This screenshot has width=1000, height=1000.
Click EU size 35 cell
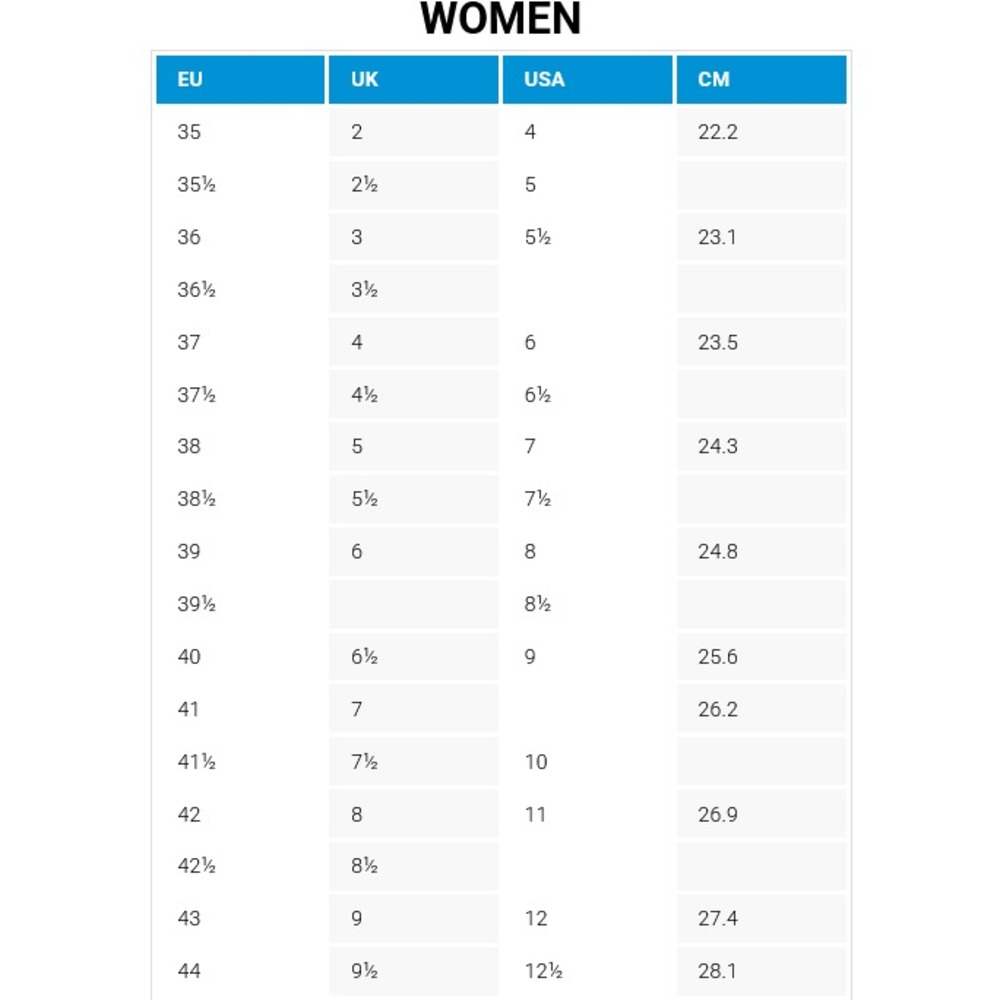click(x=240, y=132)
